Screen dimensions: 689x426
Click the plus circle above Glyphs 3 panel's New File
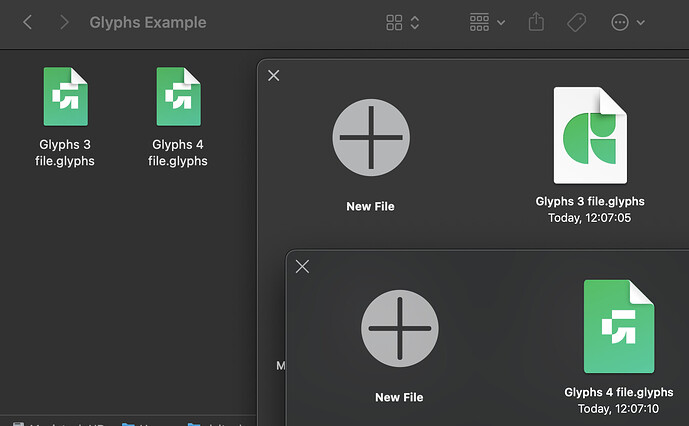(x=371, y=137)
